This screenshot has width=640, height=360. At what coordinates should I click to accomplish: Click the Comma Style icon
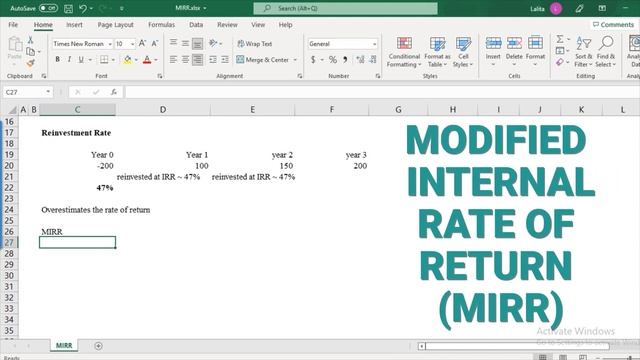pos(345,60)
